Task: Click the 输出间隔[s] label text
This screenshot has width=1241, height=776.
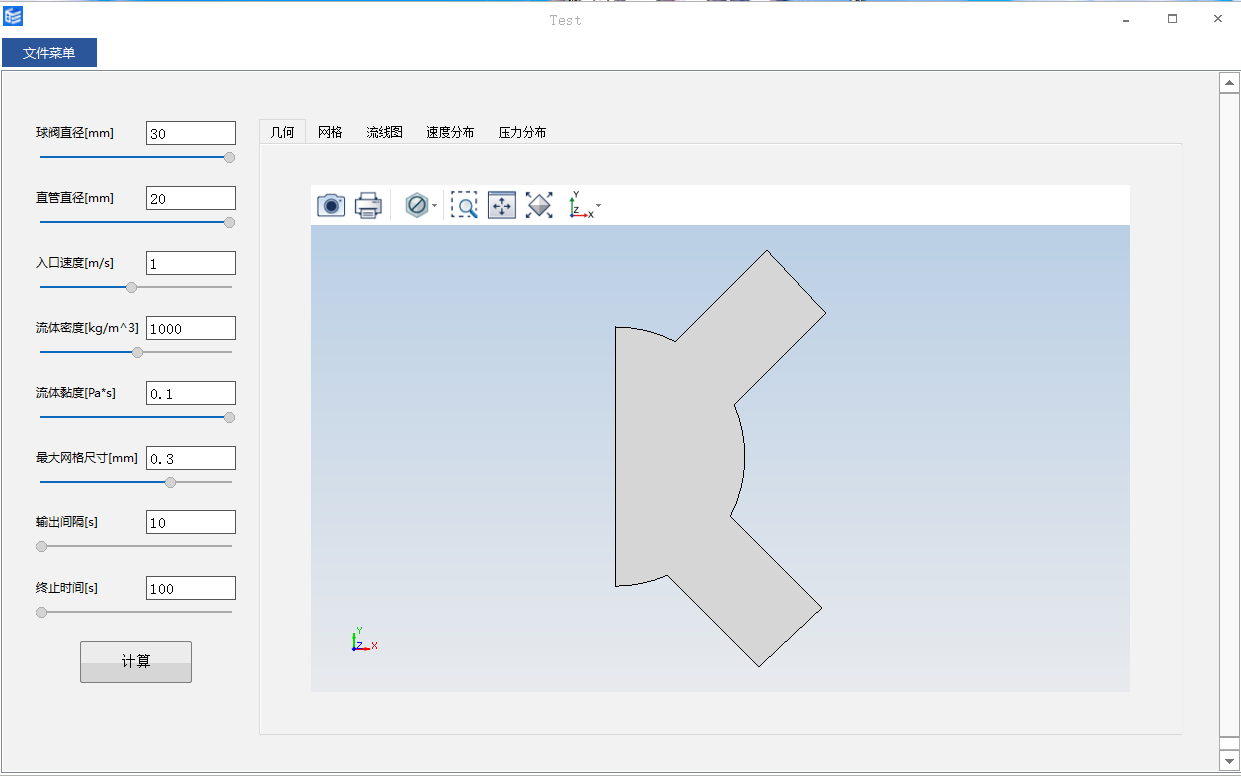Action: pyautogui.click(x=67, y=522)
